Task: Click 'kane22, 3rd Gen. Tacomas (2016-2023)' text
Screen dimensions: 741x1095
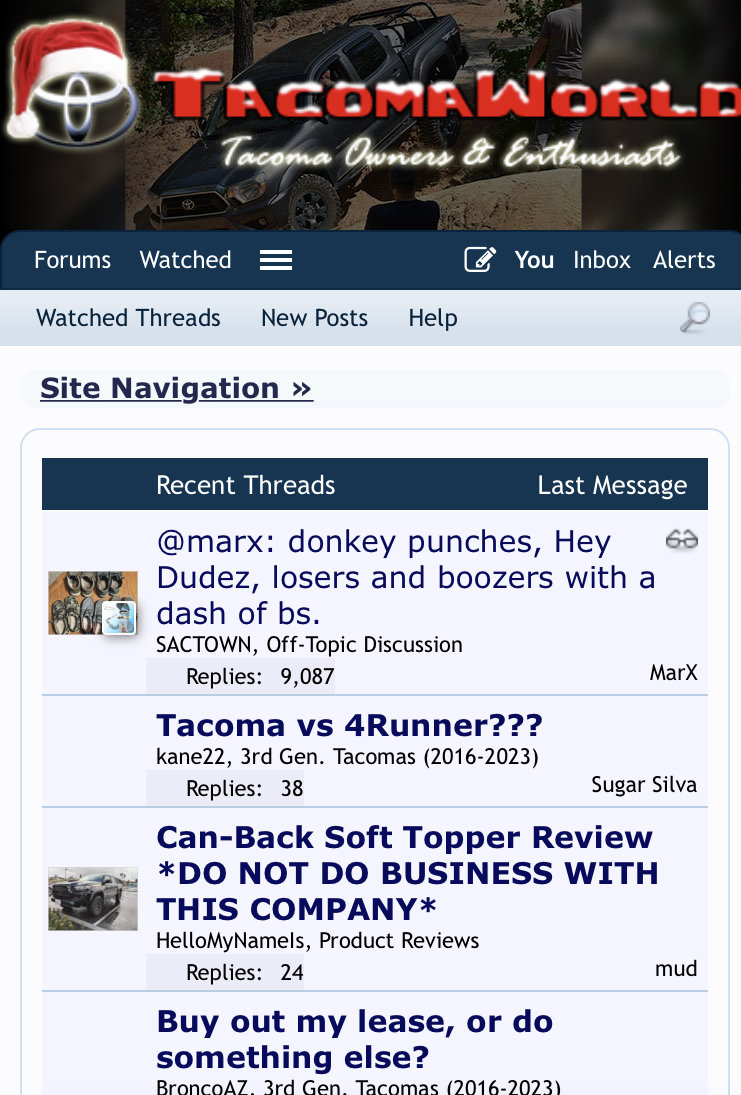Action: click(347, 756)
